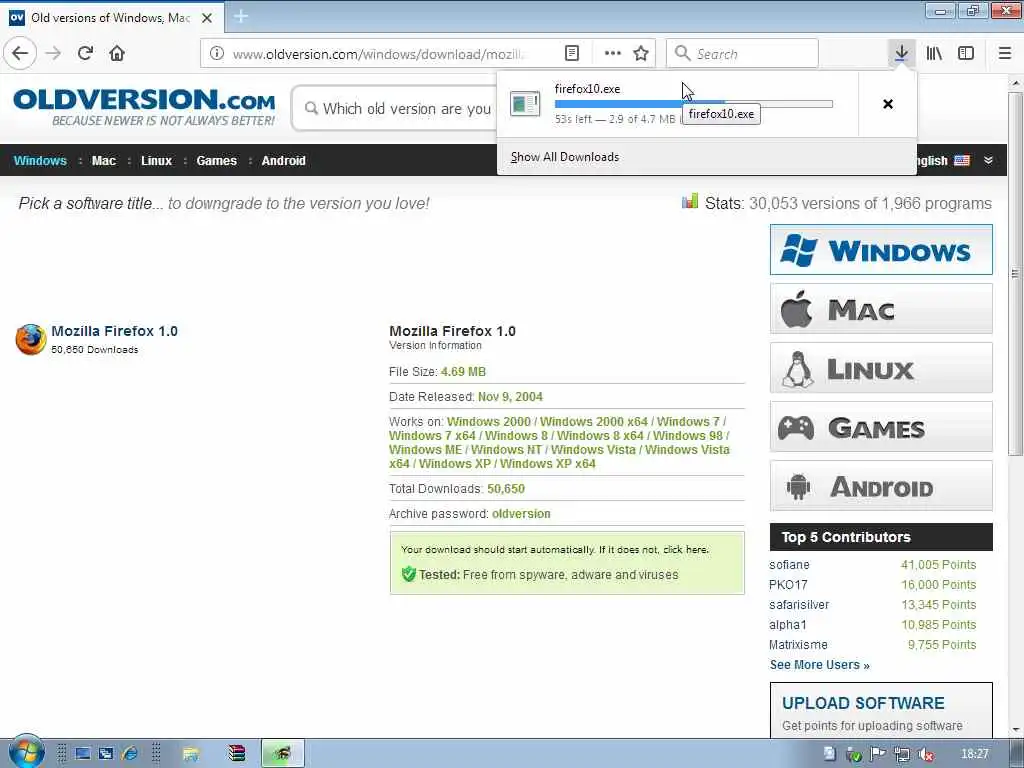This screenshot has width=1024, height=768.
Task: Click Show Desktop quick launch icon
Action: (82, 754)
